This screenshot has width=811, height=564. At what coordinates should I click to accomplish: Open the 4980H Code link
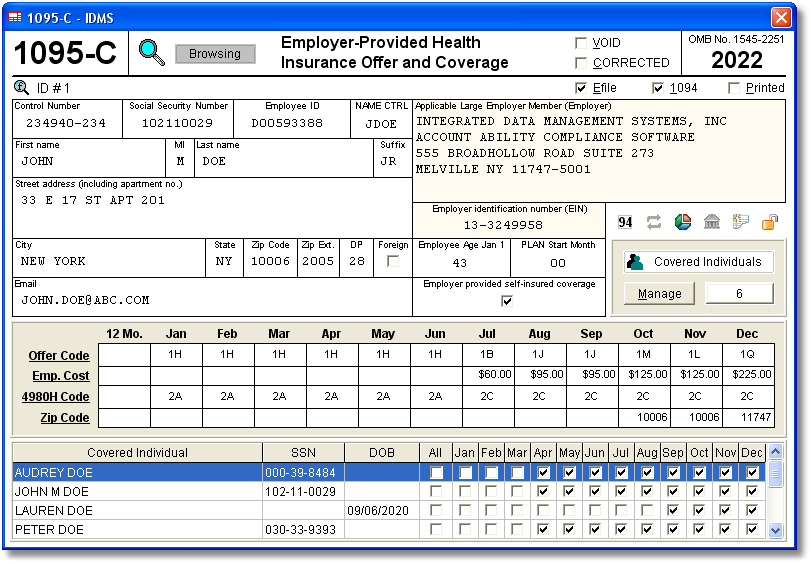click(x=55, y=397)
